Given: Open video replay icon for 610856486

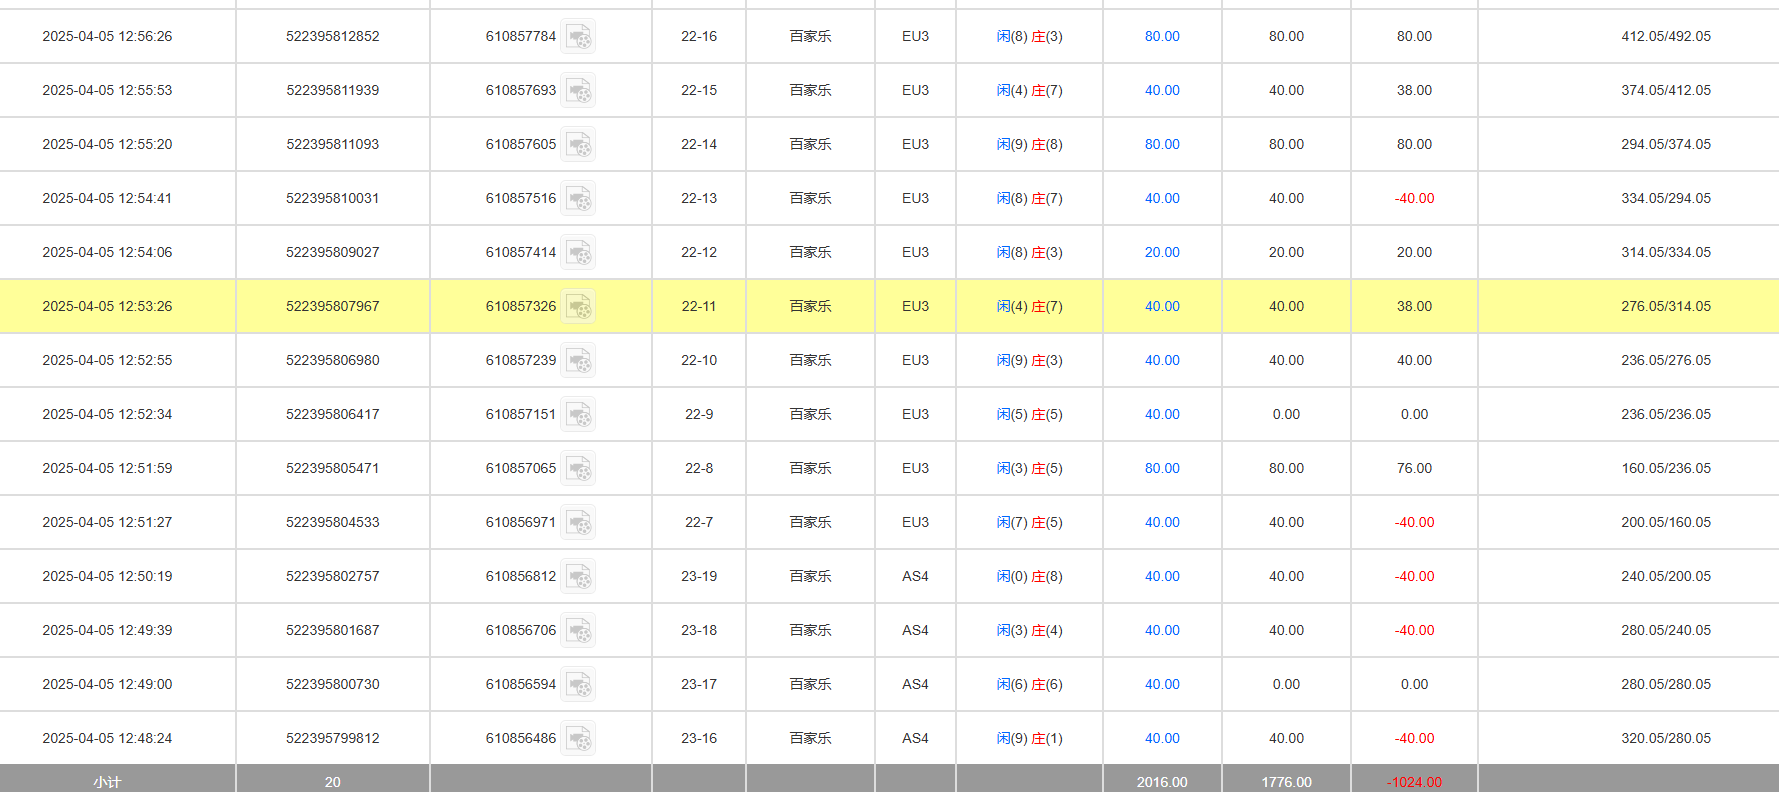Looking at the screenshot, I should tap(578, 739).
